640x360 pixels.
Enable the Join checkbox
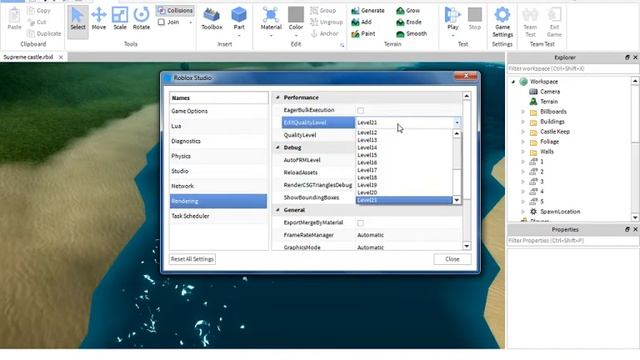pos(161,22)
